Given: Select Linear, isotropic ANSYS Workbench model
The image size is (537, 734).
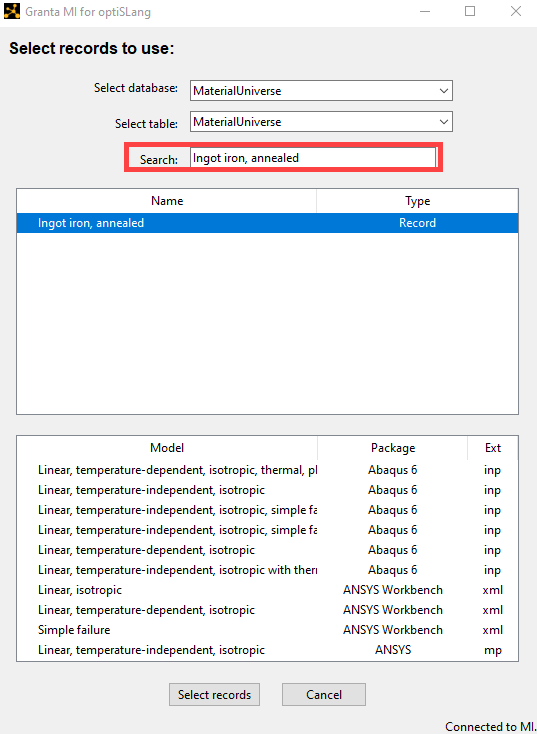Looking at the screenshot, I should click(x=267, y=590).
